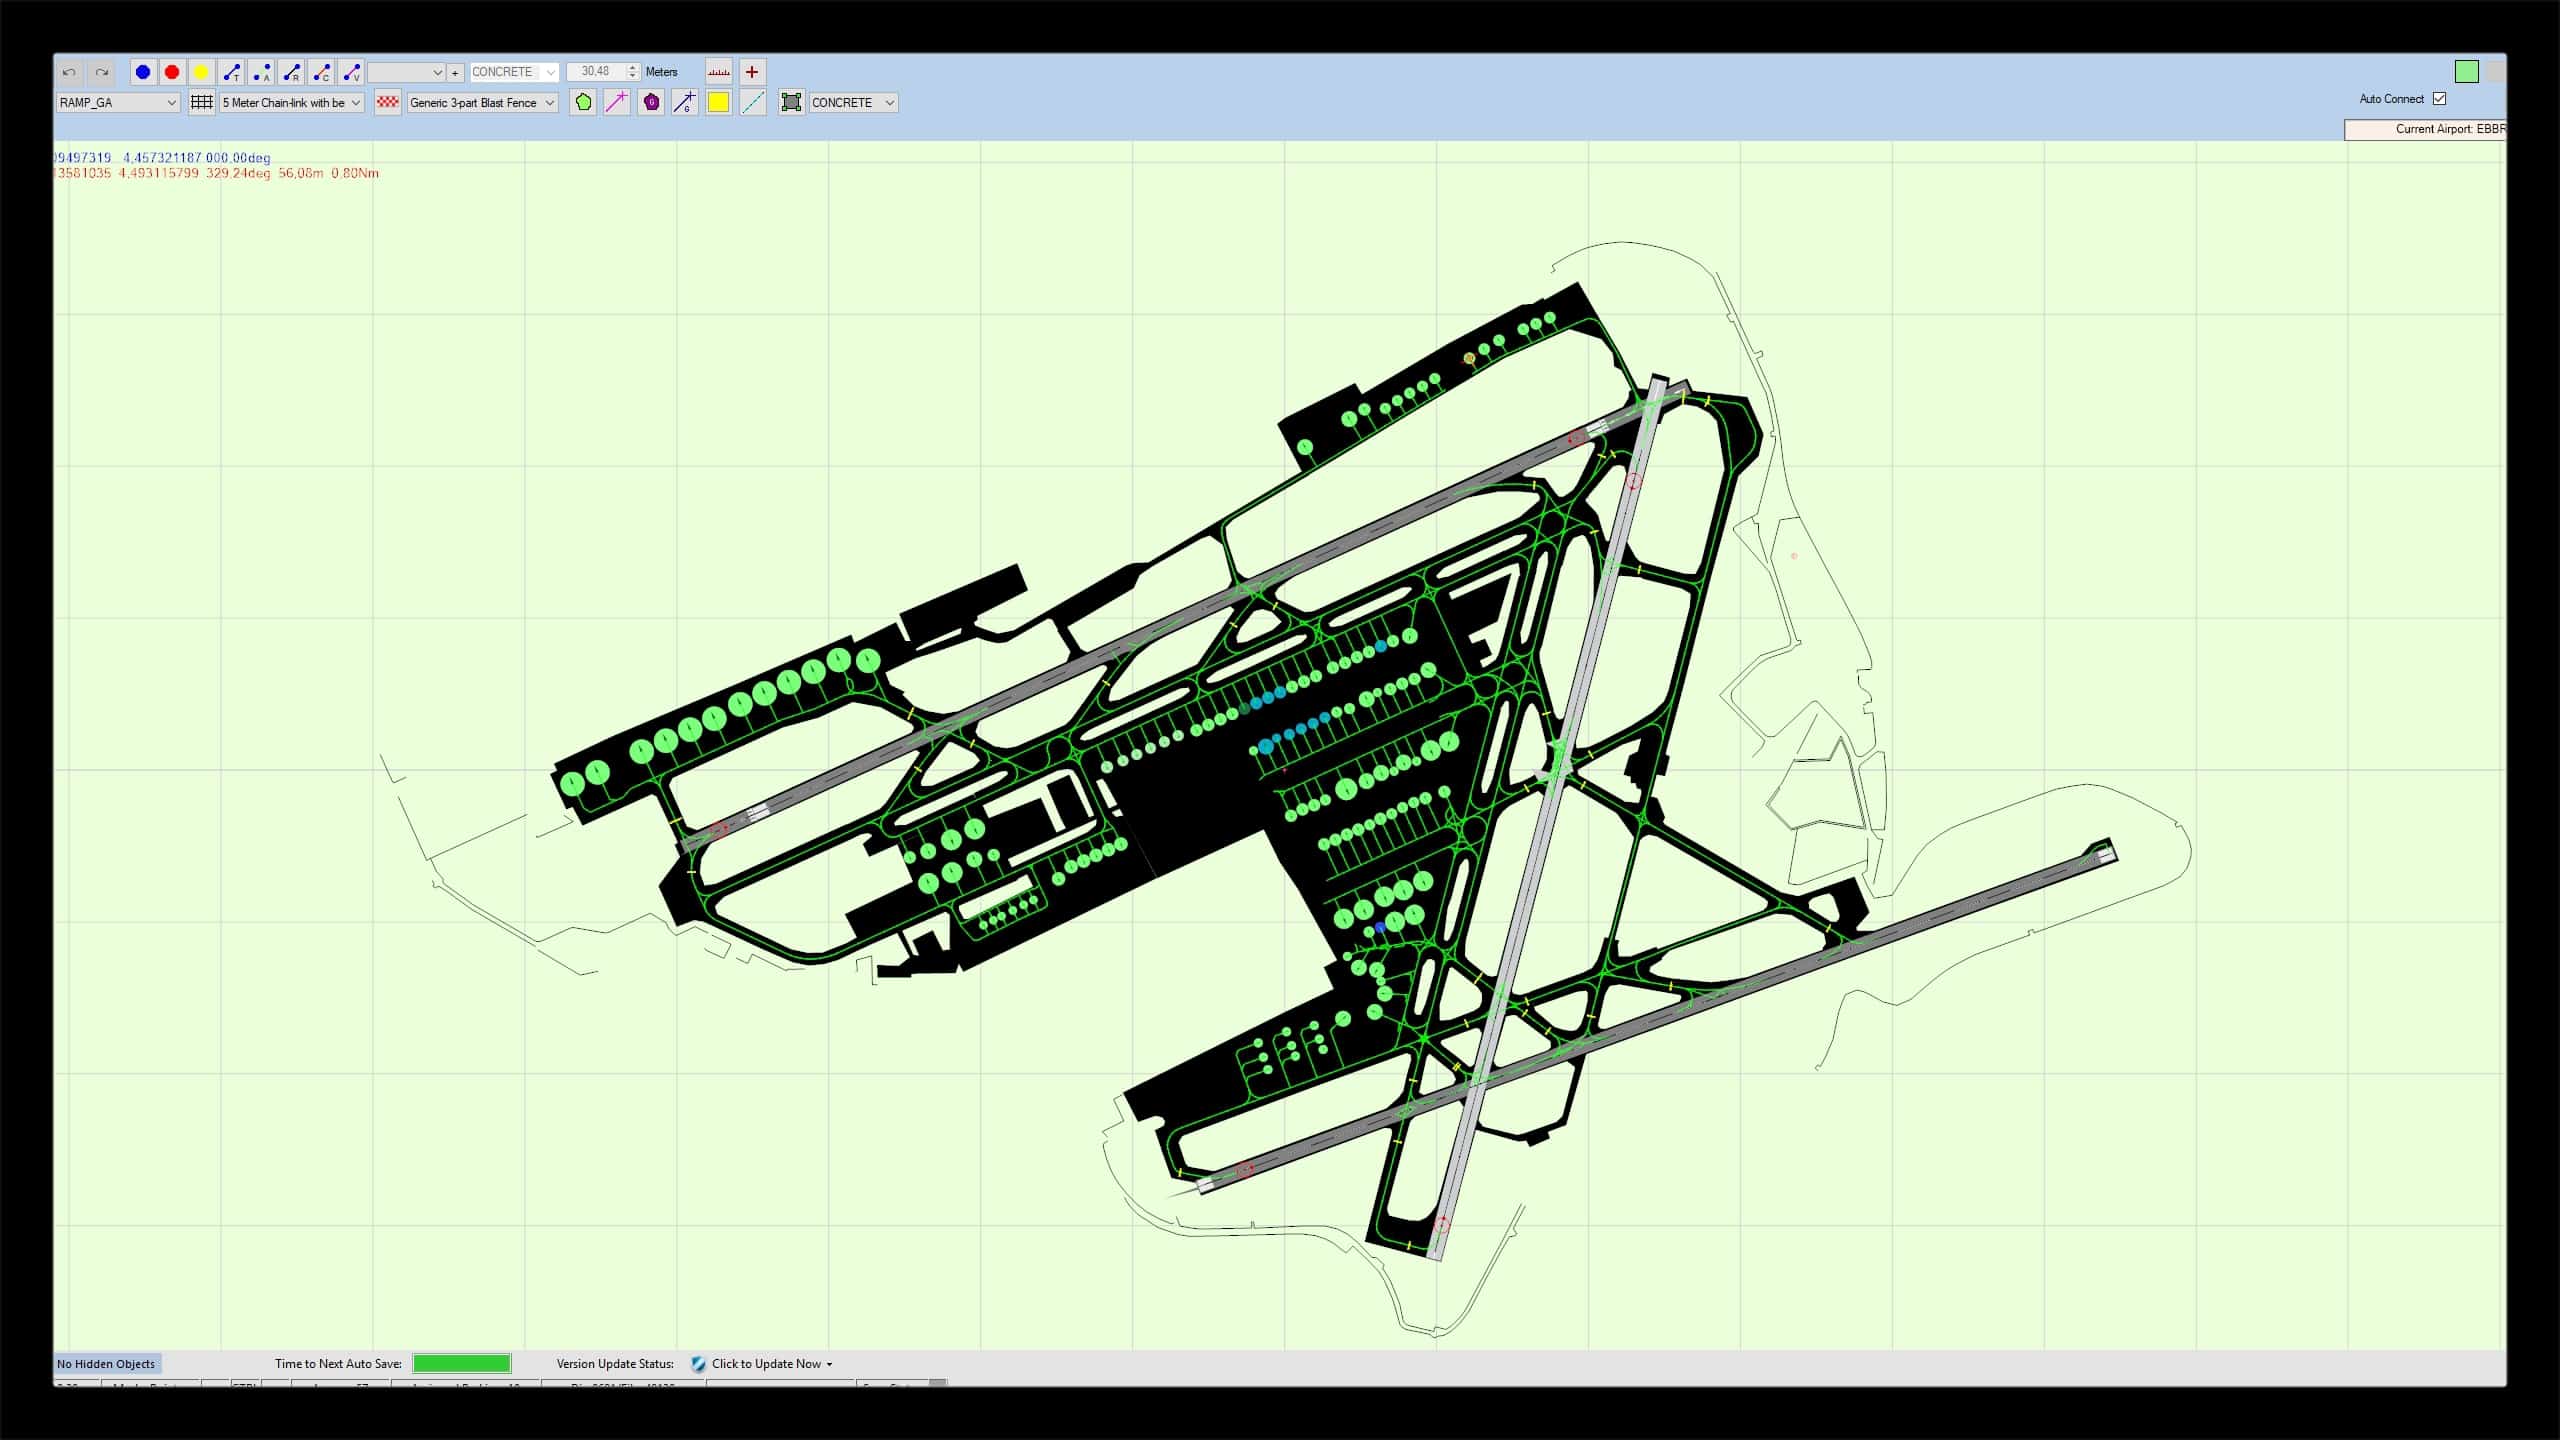Open the 5 Meter Chain-link fence dropdown

tap(355, 102)
